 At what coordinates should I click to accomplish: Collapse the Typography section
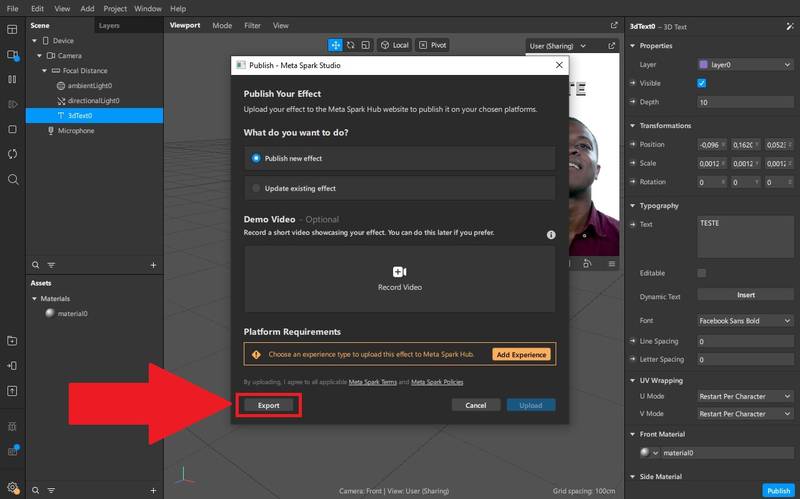pos(633,206)
